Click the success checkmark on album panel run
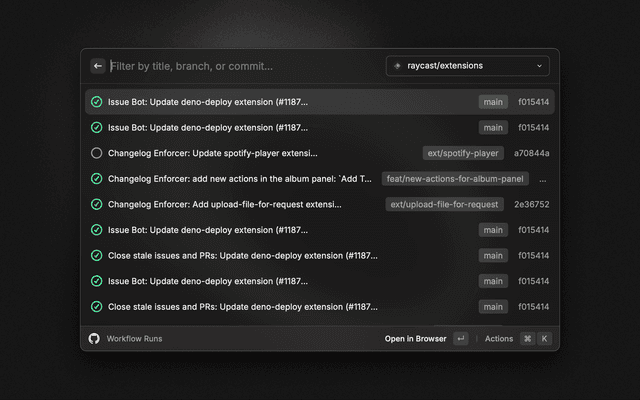Screen dimensions: 640x400 click(x=96, y=179)
